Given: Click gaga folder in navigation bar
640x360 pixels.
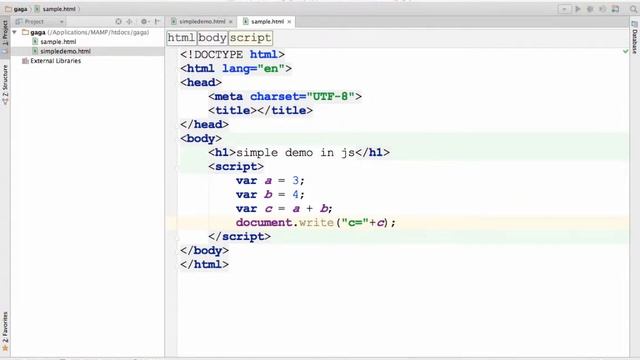Looking at the screenshot, I should click(x=16, y=9).
